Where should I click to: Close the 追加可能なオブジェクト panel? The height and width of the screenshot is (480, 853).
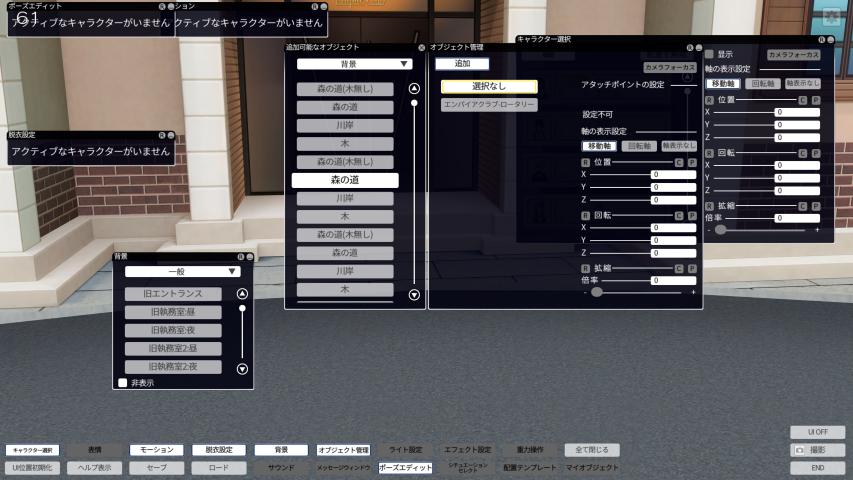pos(420,48)
